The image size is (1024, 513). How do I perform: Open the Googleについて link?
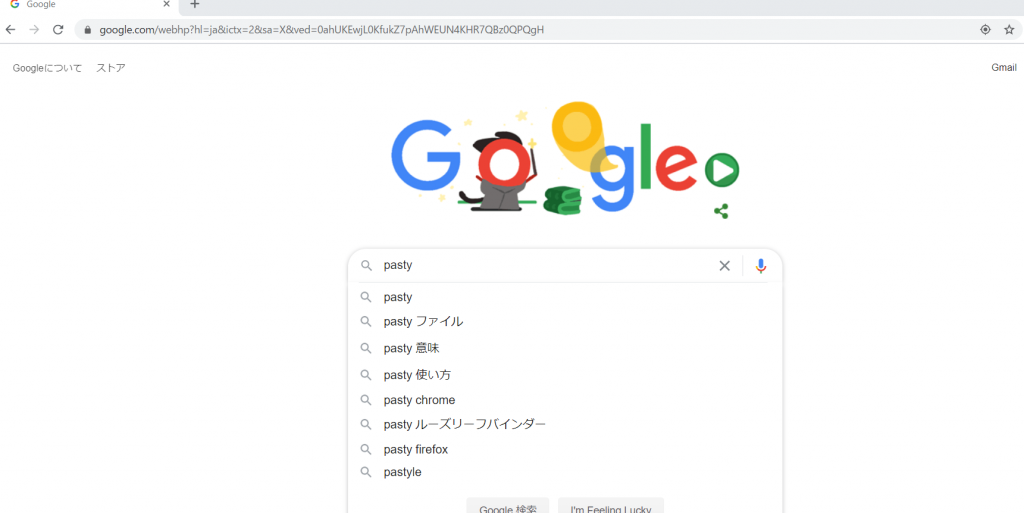pos(48,68)
